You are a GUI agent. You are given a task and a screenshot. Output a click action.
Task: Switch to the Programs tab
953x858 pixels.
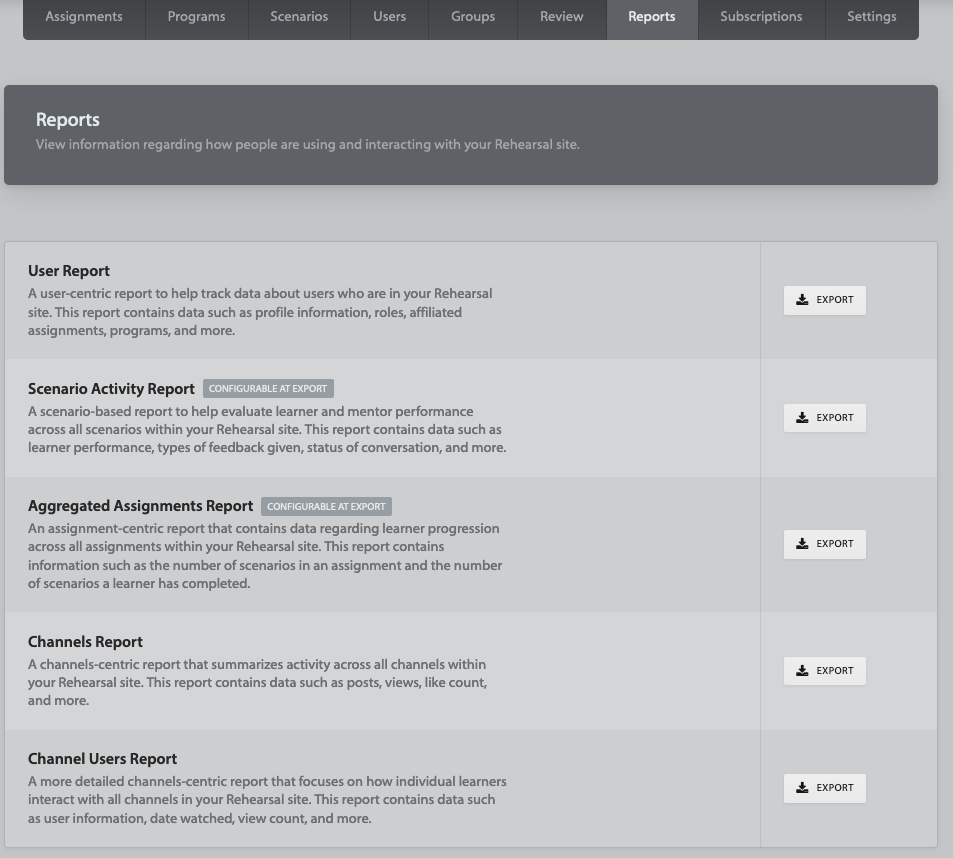tap(196, 17)
